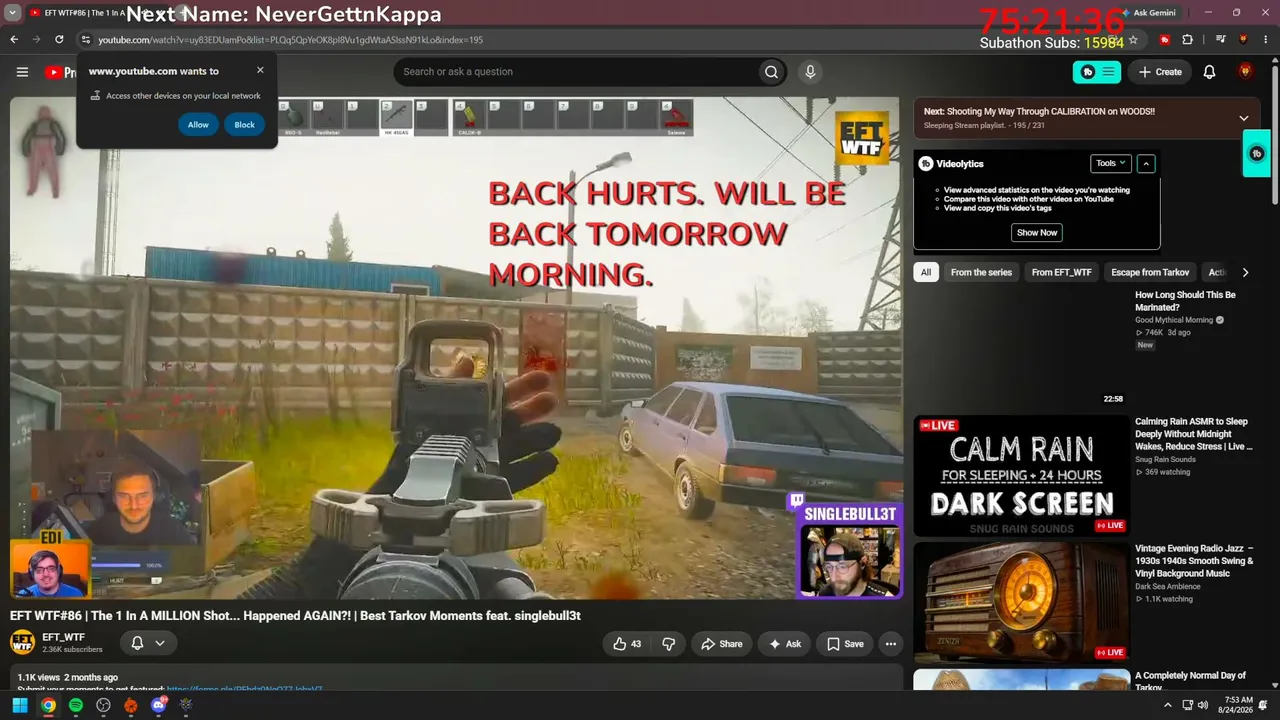Image resolution: width=1280 pixels, height=720 pixels.
Task: Open the Create menu
Action: pos(1159,72)
